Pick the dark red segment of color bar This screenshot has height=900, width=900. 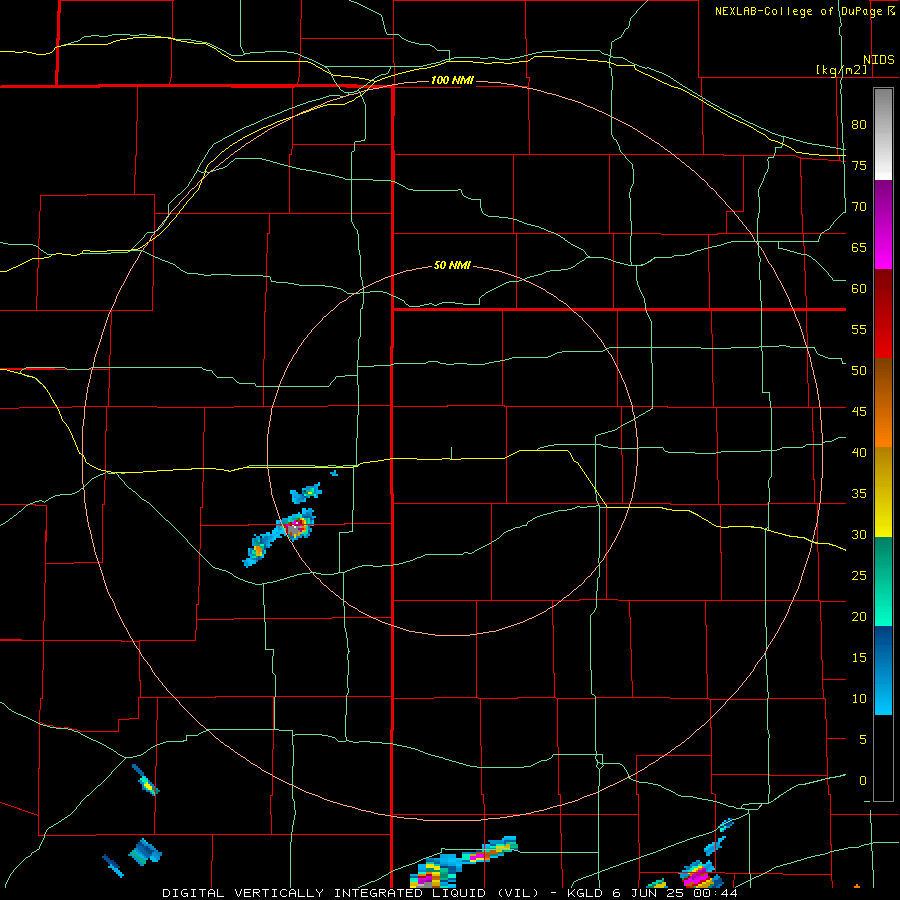pyautogui.click(x=883, y=313)
